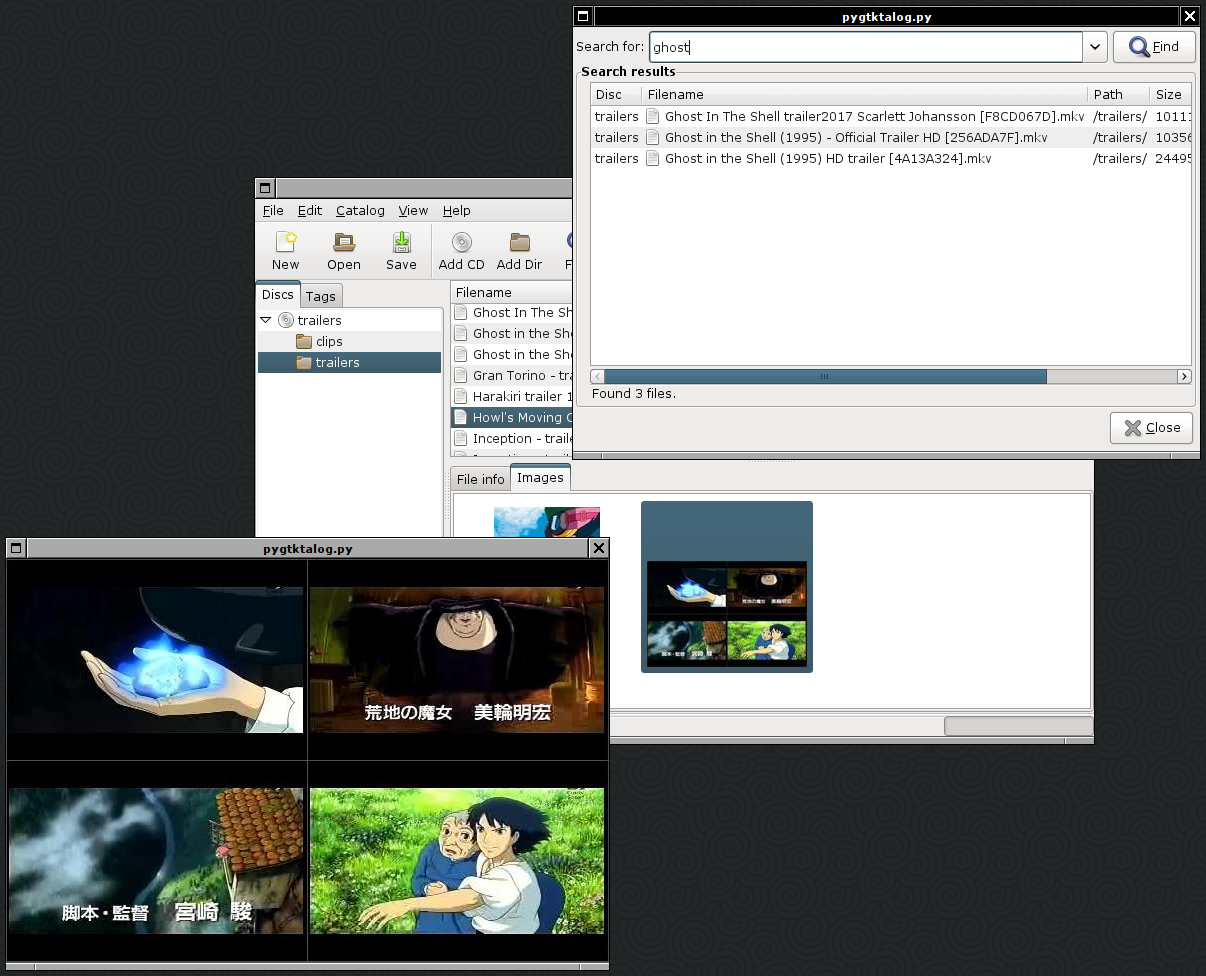Switch to the Tags tab

point(321,295)
